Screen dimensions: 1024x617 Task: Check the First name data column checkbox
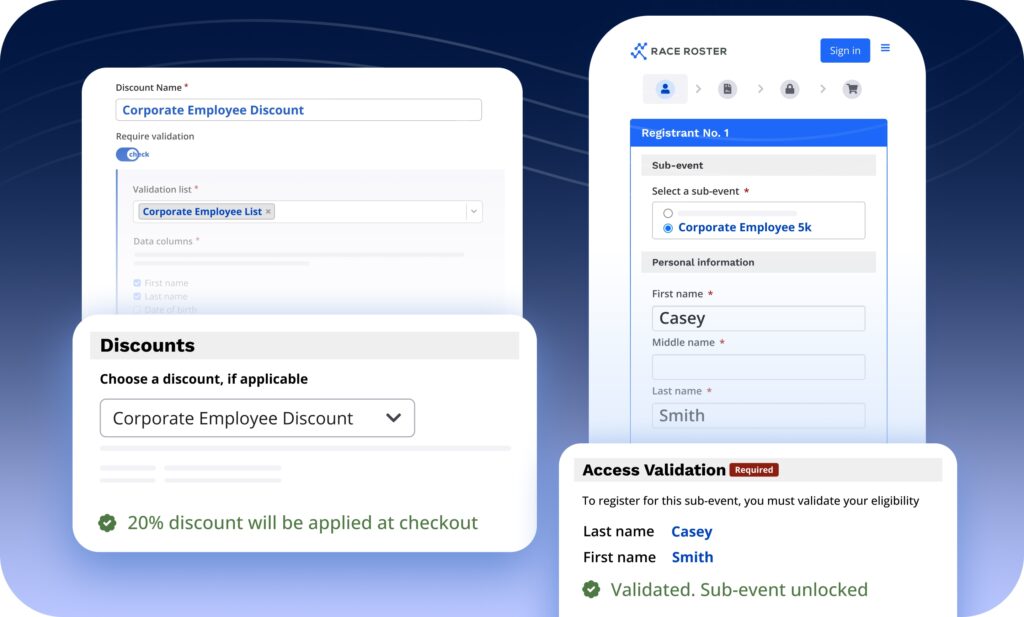pos(137,283)
